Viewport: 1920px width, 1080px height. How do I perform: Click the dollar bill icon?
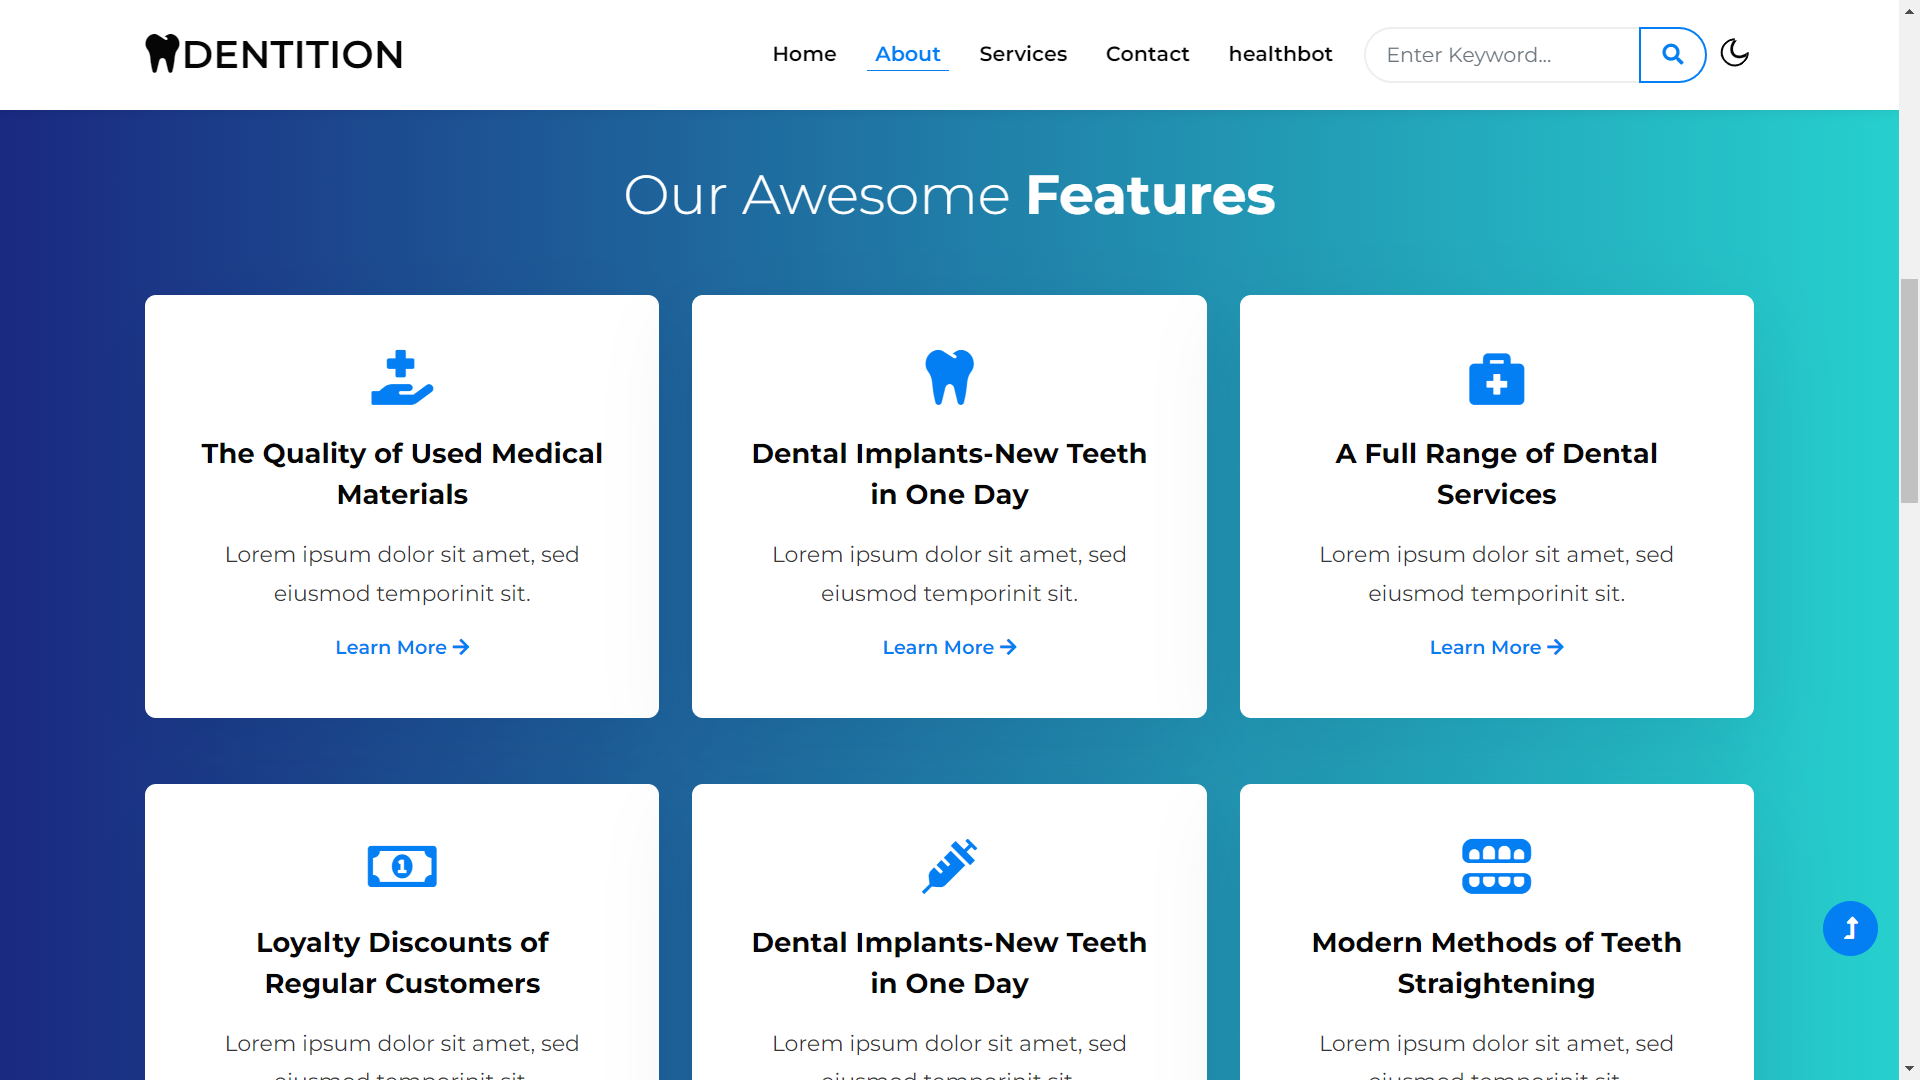(x=402, y=866)
